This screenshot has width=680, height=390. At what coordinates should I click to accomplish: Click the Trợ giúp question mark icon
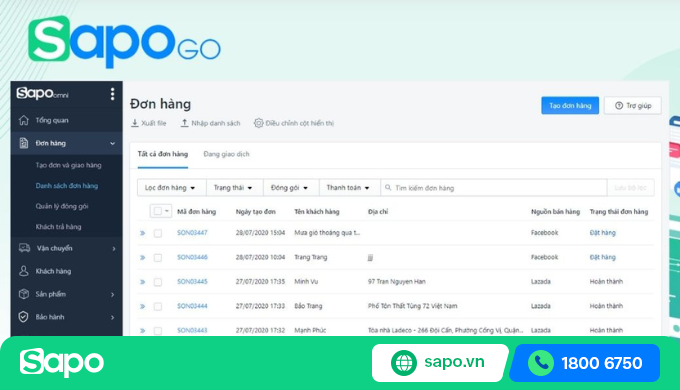pyautogui.click(x=619, y=105)
